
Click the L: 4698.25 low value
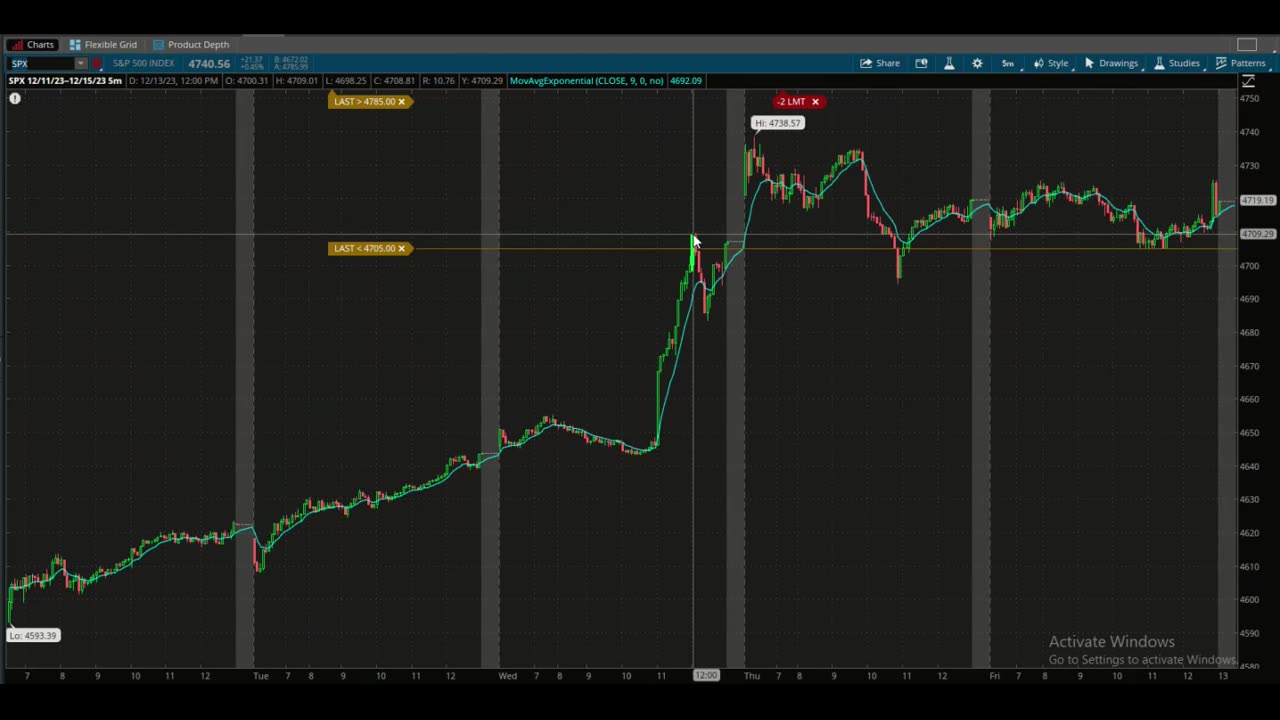tap(346, 80)
